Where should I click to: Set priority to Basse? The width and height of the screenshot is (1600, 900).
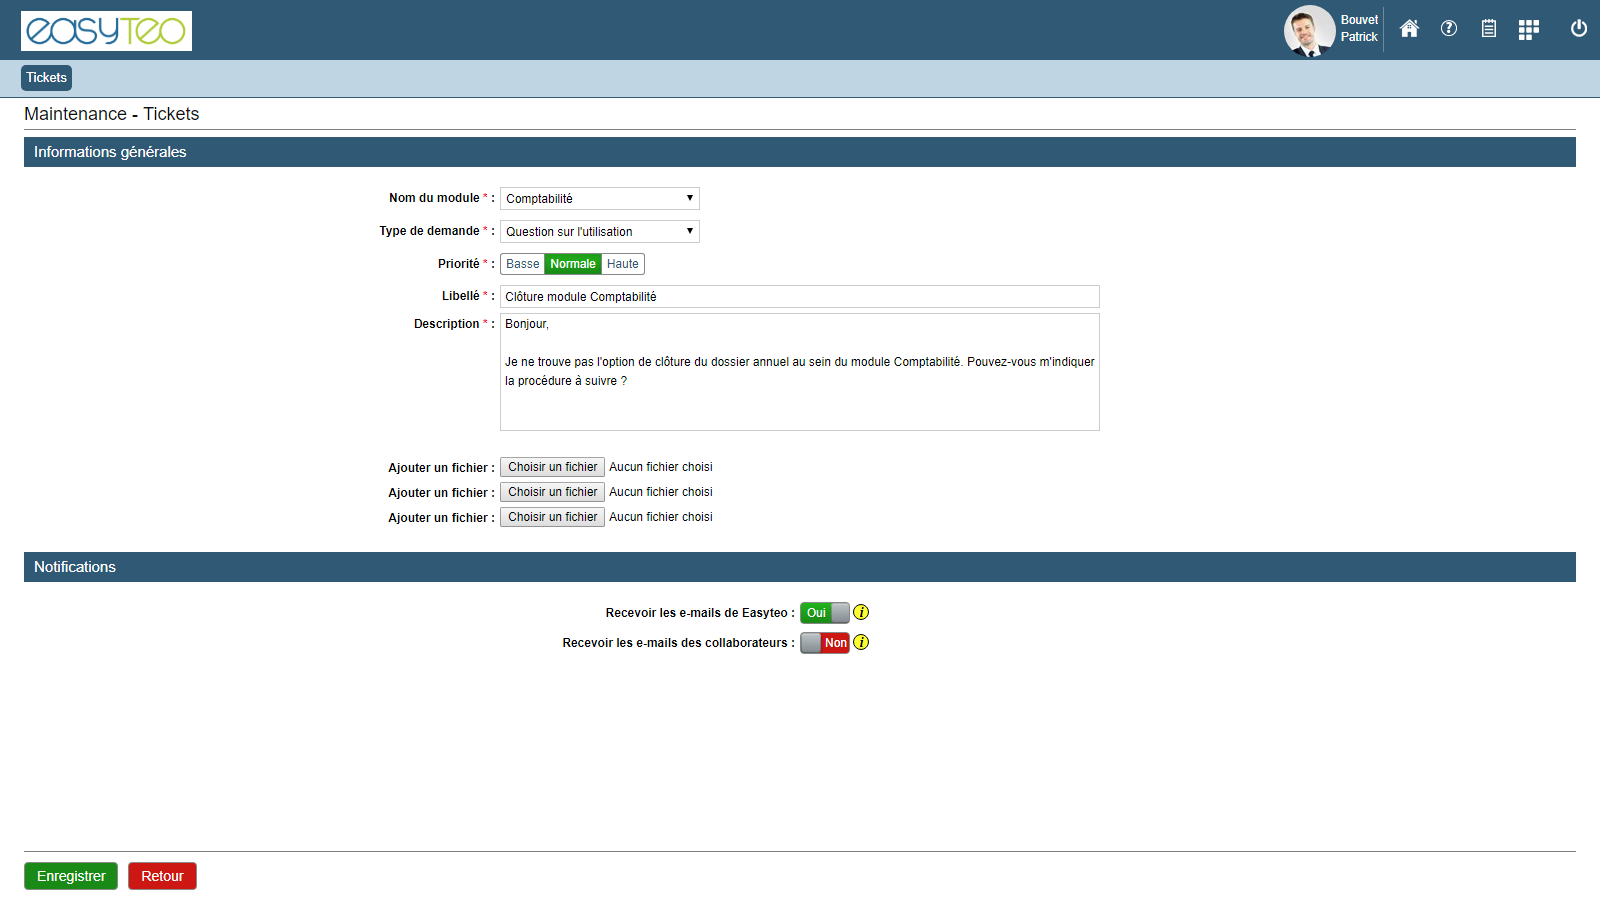[x=522, y=264]
